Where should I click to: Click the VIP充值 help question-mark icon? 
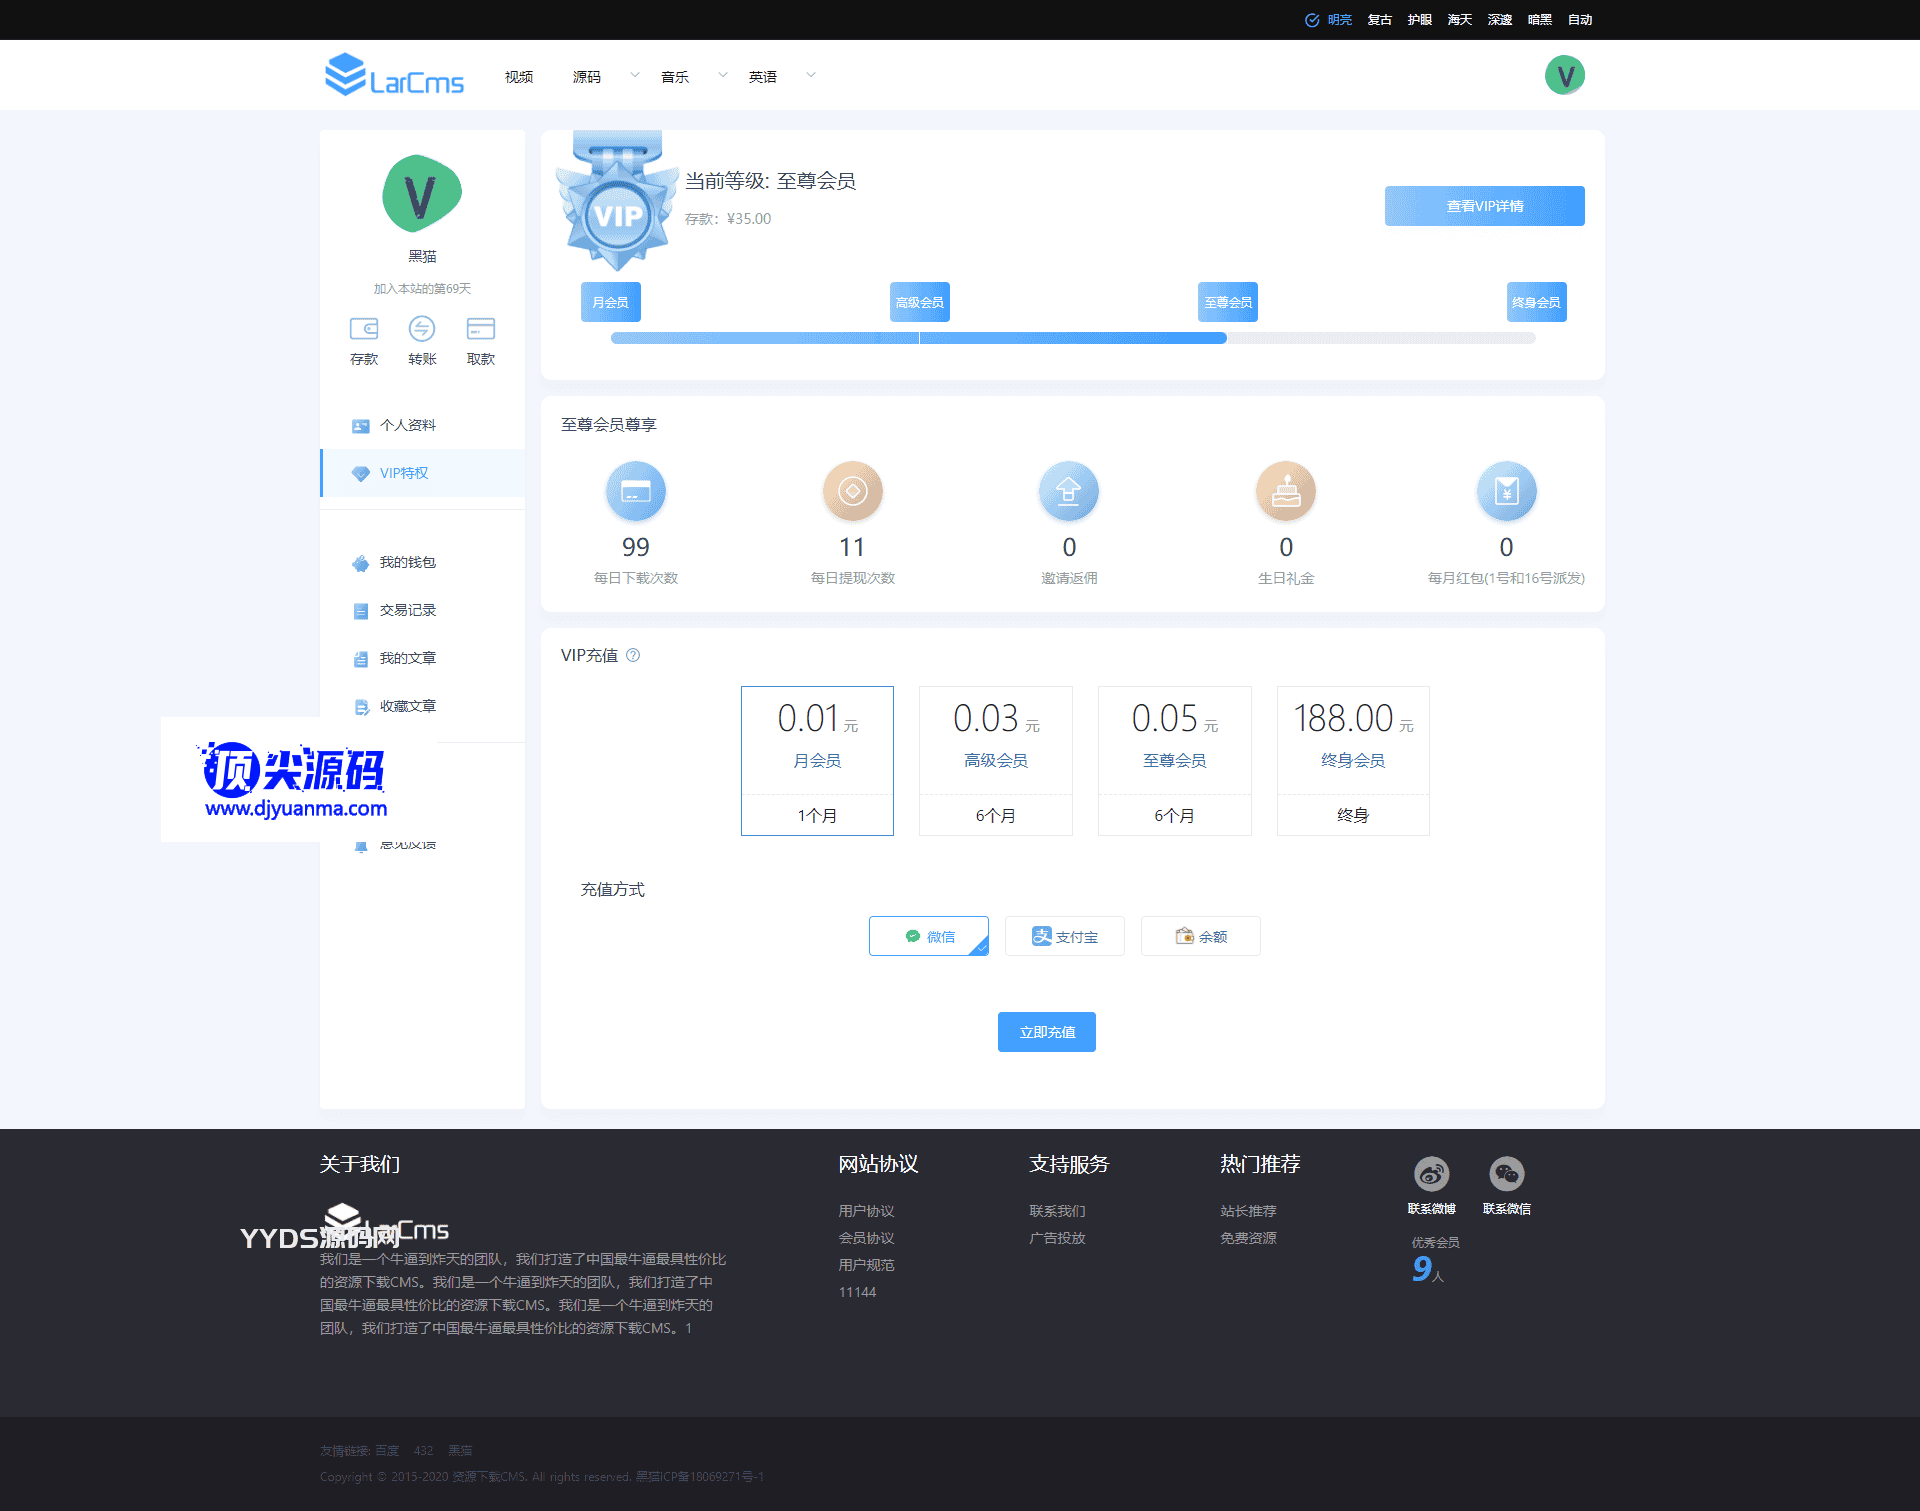coord(633,656)
